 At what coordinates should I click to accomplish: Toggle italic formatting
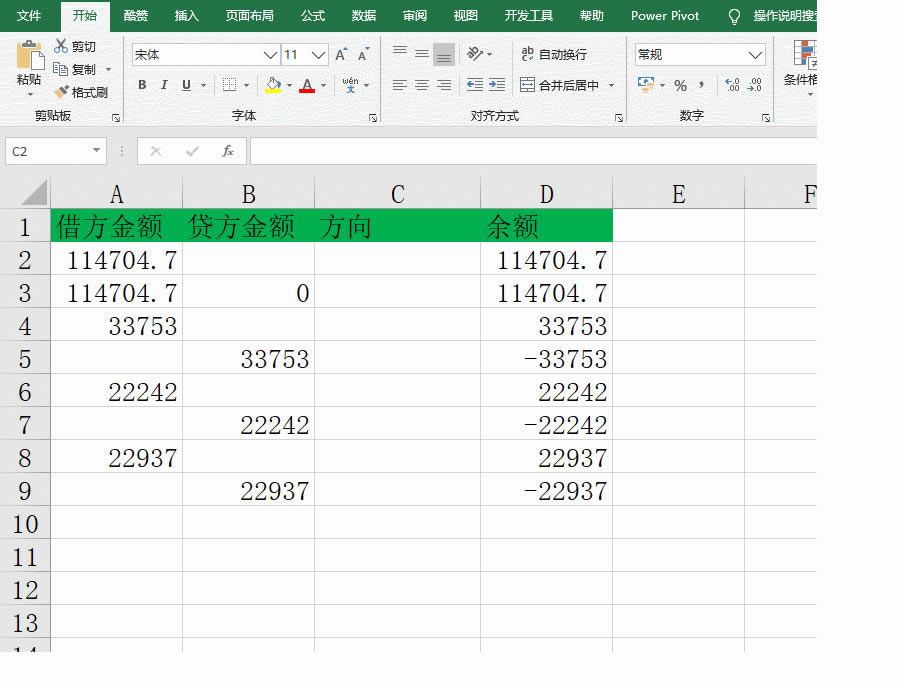164,85
